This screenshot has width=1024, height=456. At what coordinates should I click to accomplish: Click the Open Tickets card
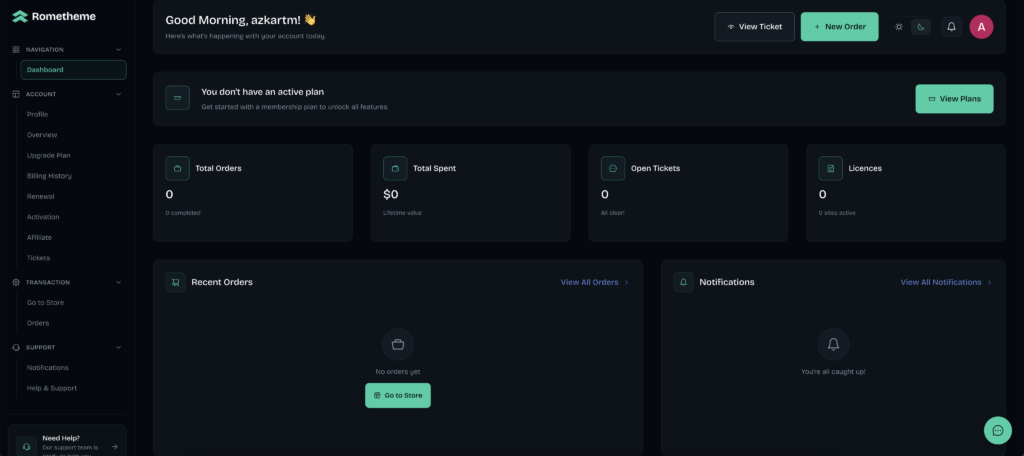[688, 193]
